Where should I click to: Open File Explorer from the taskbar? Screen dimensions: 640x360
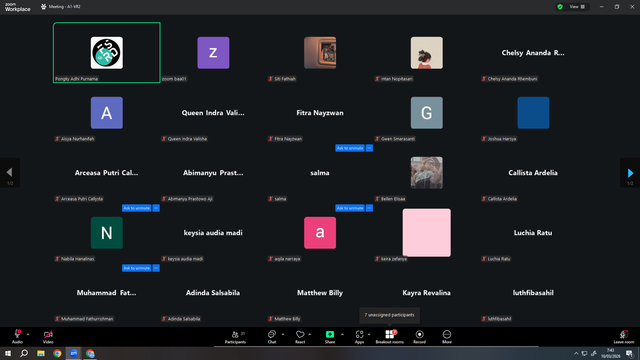41,353
